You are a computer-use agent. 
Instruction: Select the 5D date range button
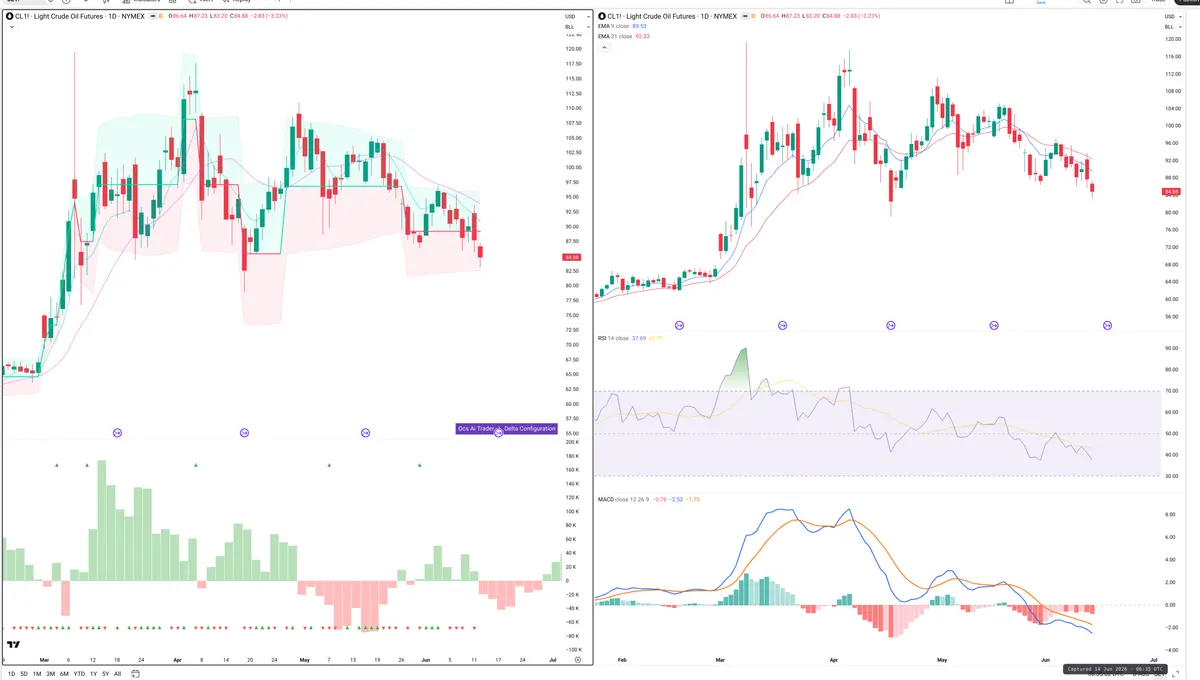[24, 674]
